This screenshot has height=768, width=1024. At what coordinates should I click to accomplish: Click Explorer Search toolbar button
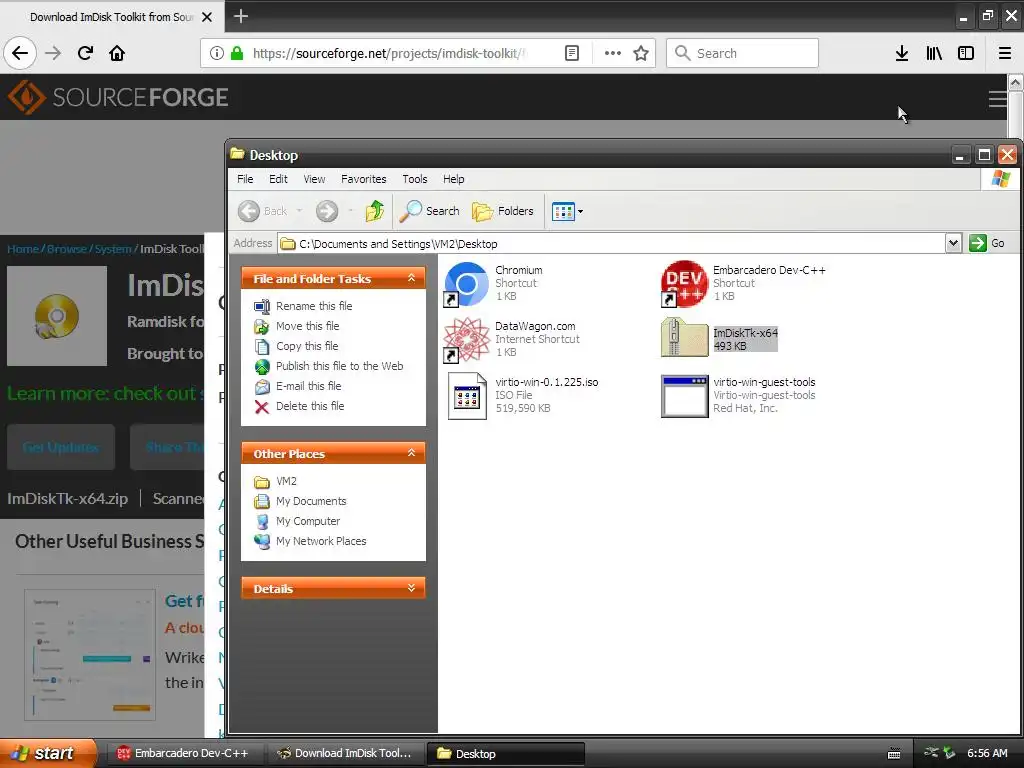pyautogui.click(x=429, y=211)
